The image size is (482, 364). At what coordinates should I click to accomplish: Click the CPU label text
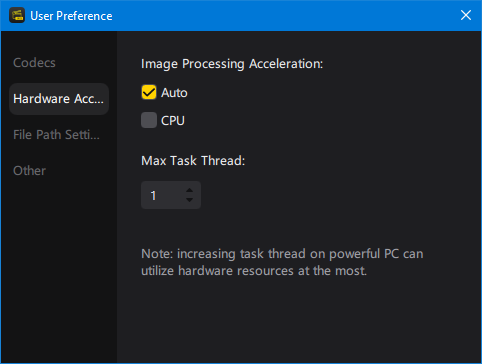click(173, 120)
